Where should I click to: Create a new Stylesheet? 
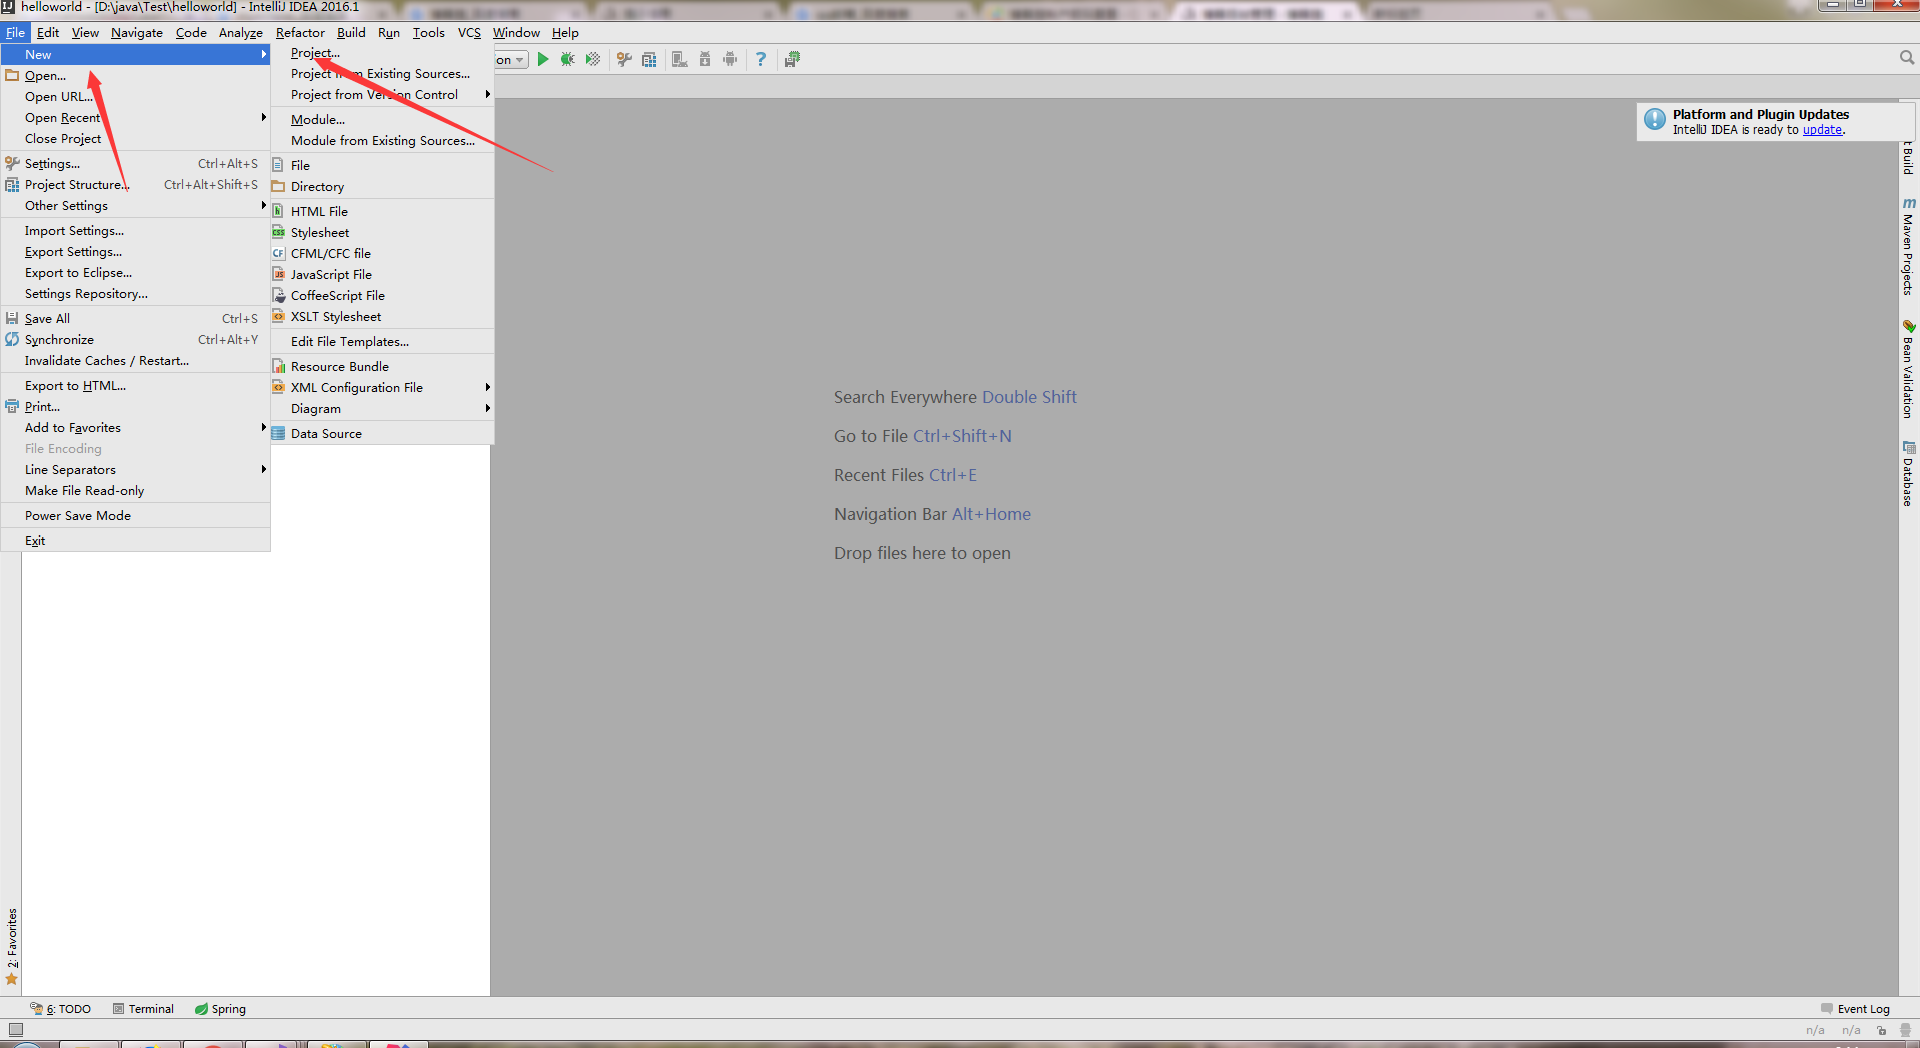pyautogui.click(x=383, y=233)
